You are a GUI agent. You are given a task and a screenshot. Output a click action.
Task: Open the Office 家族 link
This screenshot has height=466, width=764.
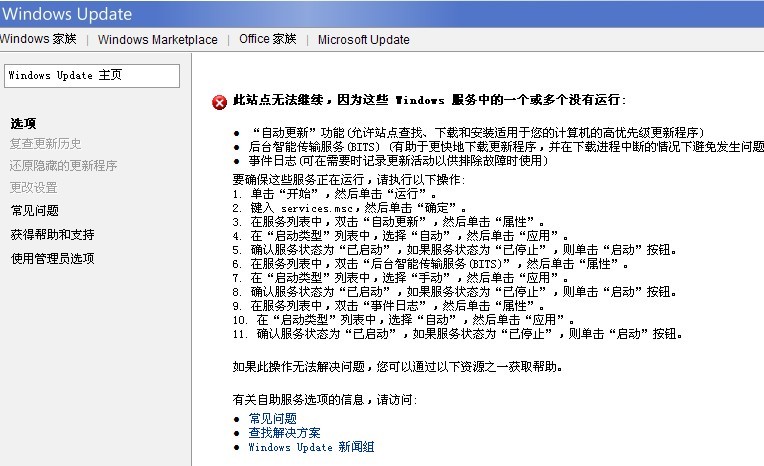tap(267, 39)
